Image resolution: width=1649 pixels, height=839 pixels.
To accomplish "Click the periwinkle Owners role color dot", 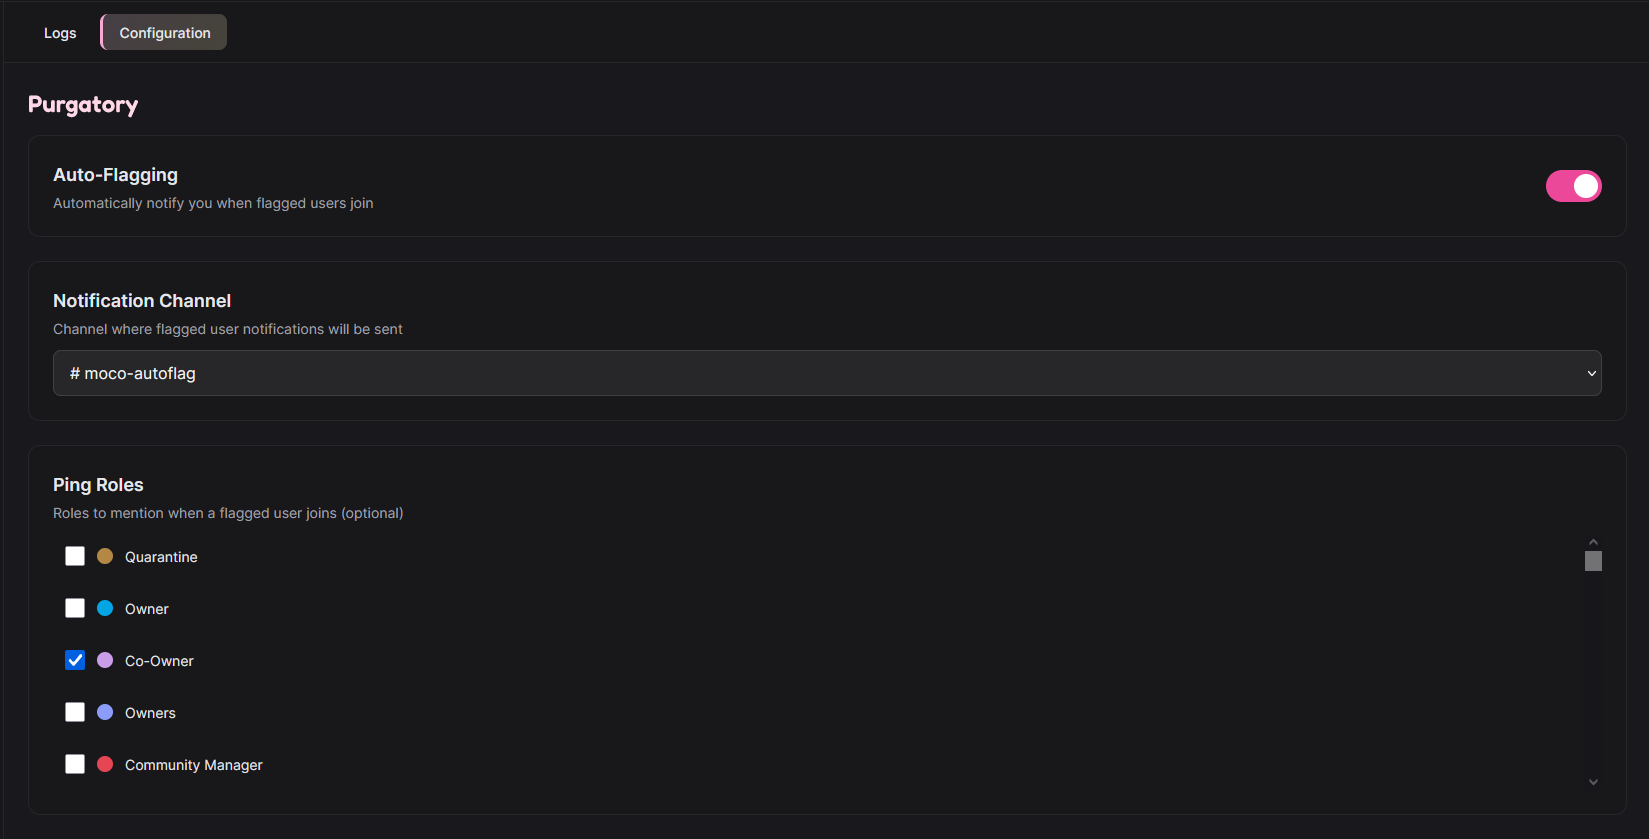I will click(105, 712).
